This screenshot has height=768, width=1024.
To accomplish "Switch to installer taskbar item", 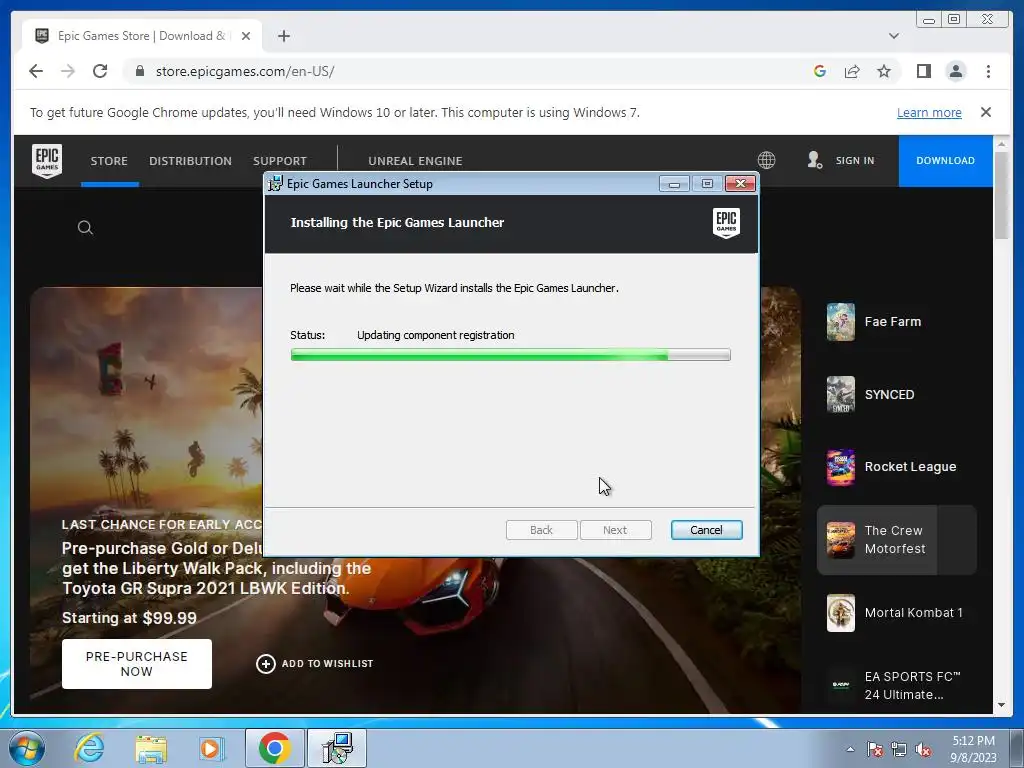I will tap(337, 748).
